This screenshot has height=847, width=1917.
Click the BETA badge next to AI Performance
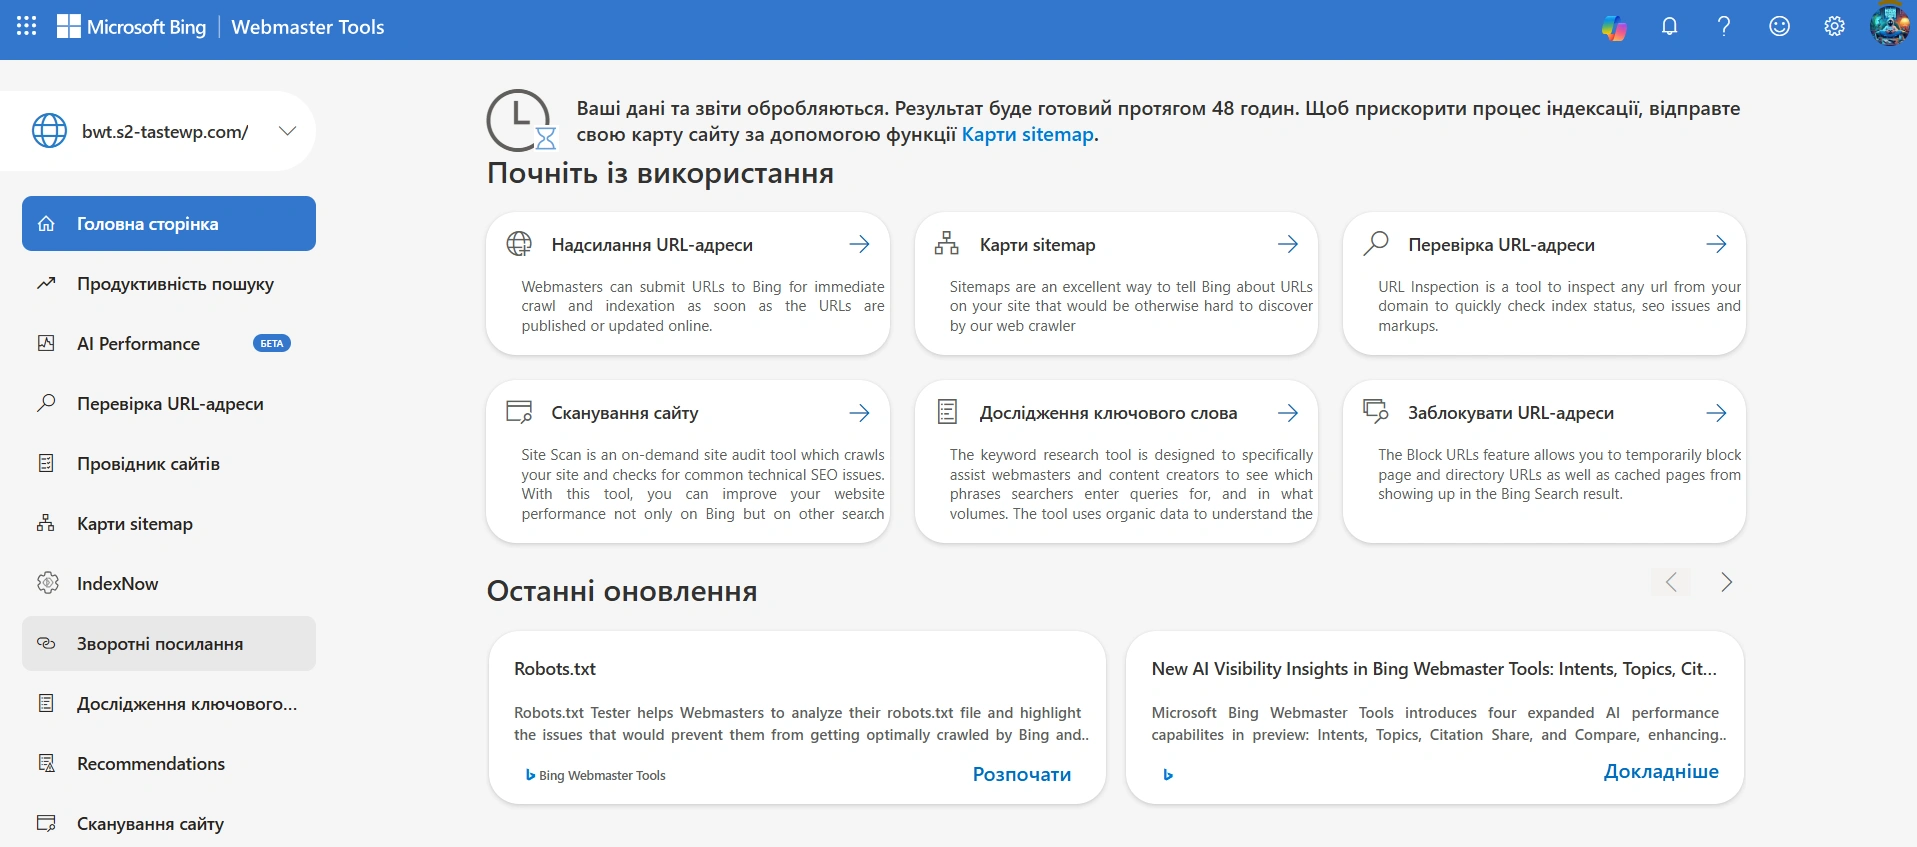tap(272, 344)
